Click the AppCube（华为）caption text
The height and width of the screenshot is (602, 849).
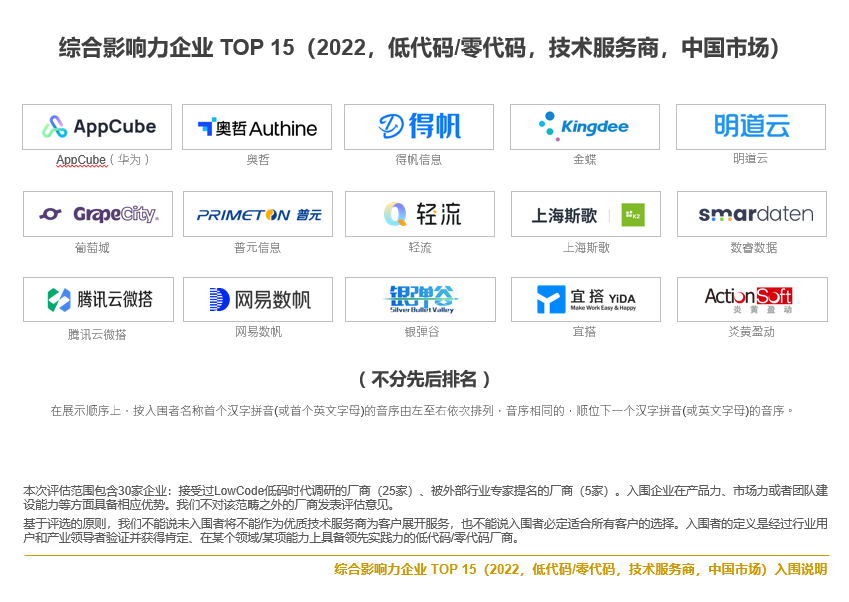[102, 160]
